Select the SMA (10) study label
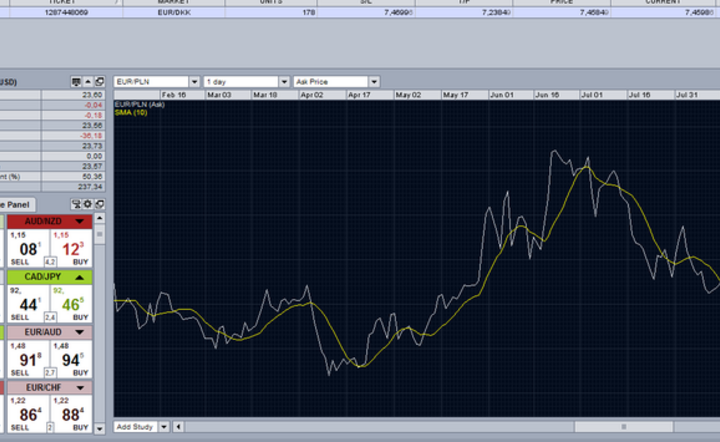Screen dimensions: 720x442 pos(131,112)
